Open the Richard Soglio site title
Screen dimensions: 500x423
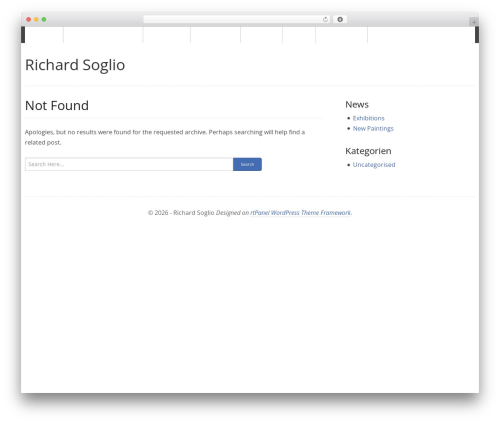(75, 65)
